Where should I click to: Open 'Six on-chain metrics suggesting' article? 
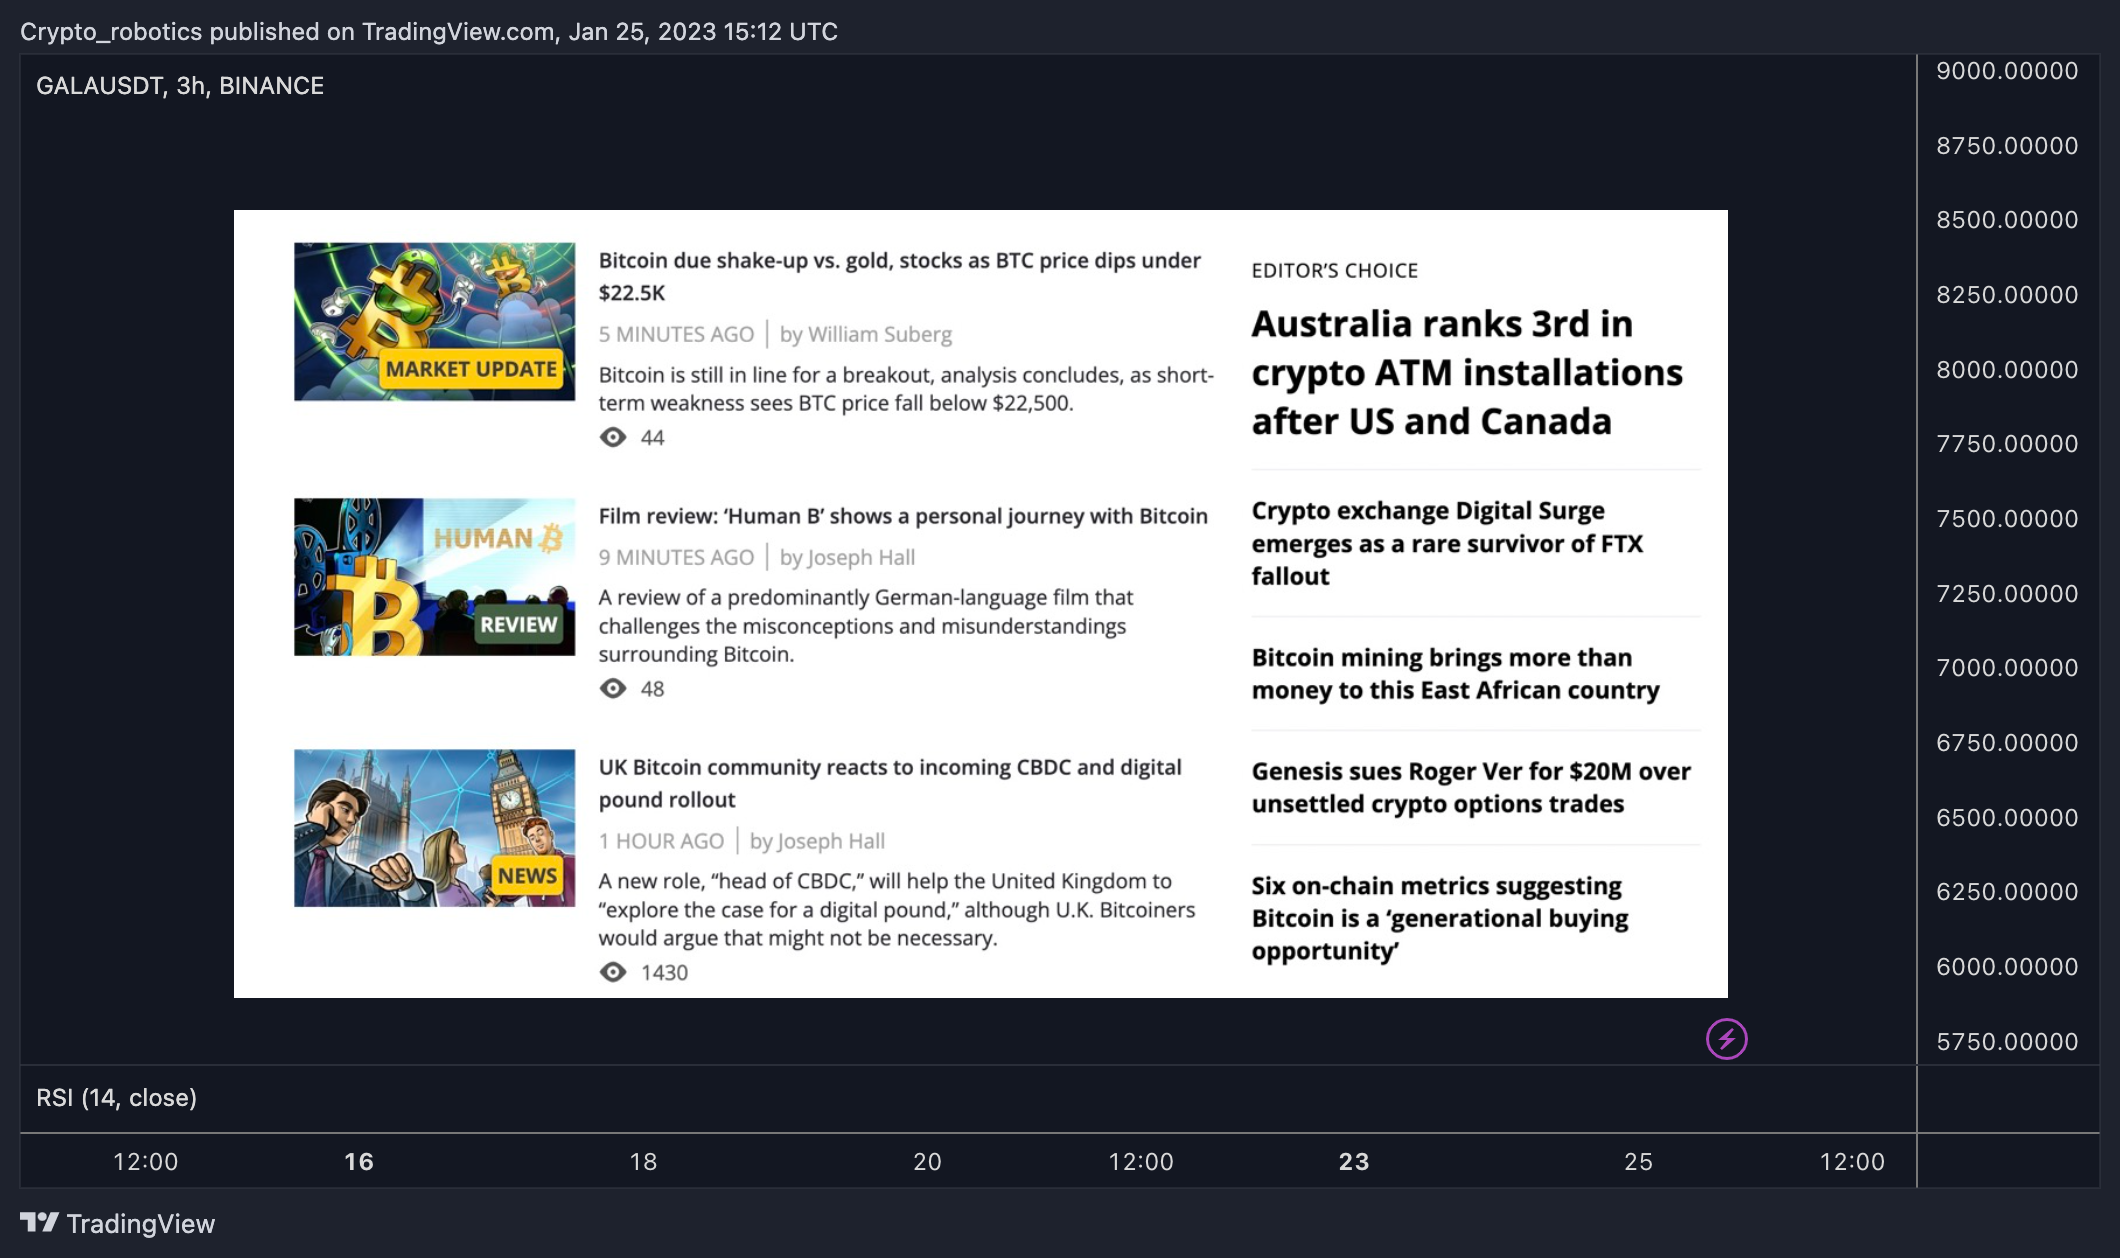(1440, 918)
